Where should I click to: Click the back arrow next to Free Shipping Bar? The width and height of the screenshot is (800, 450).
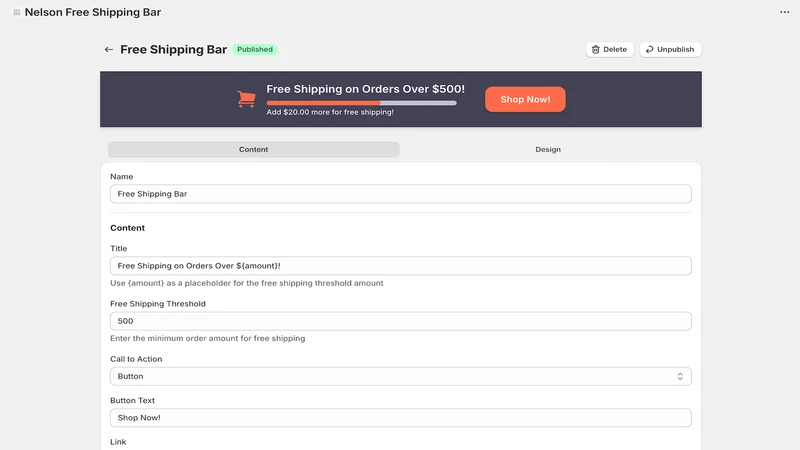tap(108, 49)
